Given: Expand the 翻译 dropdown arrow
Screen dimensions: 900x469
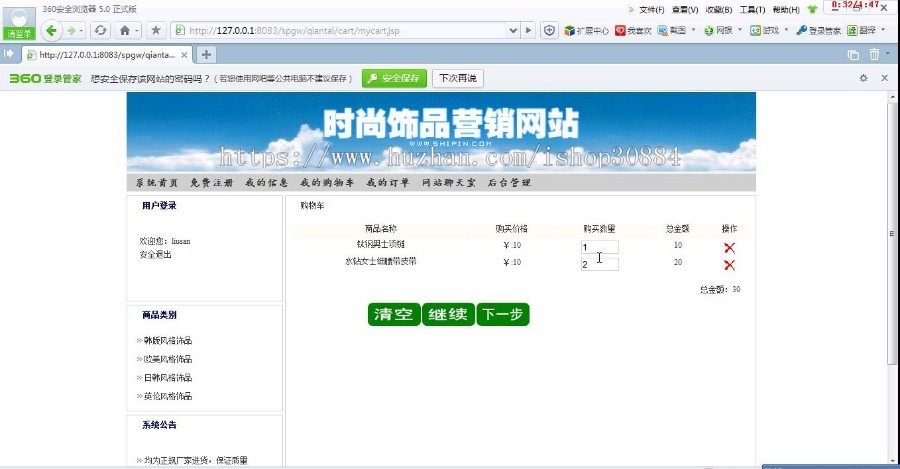Looking at the screenshot, I should pyautogui.click(x=883, y=29).
